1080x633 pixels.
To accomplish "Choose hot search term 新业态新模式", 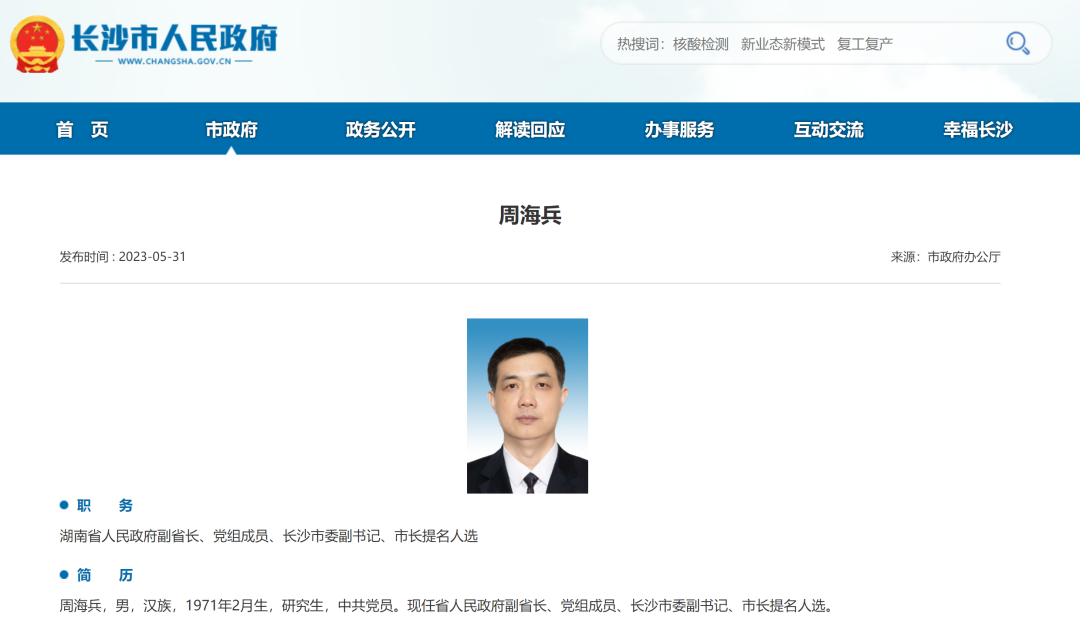I will tap(782, 44).
